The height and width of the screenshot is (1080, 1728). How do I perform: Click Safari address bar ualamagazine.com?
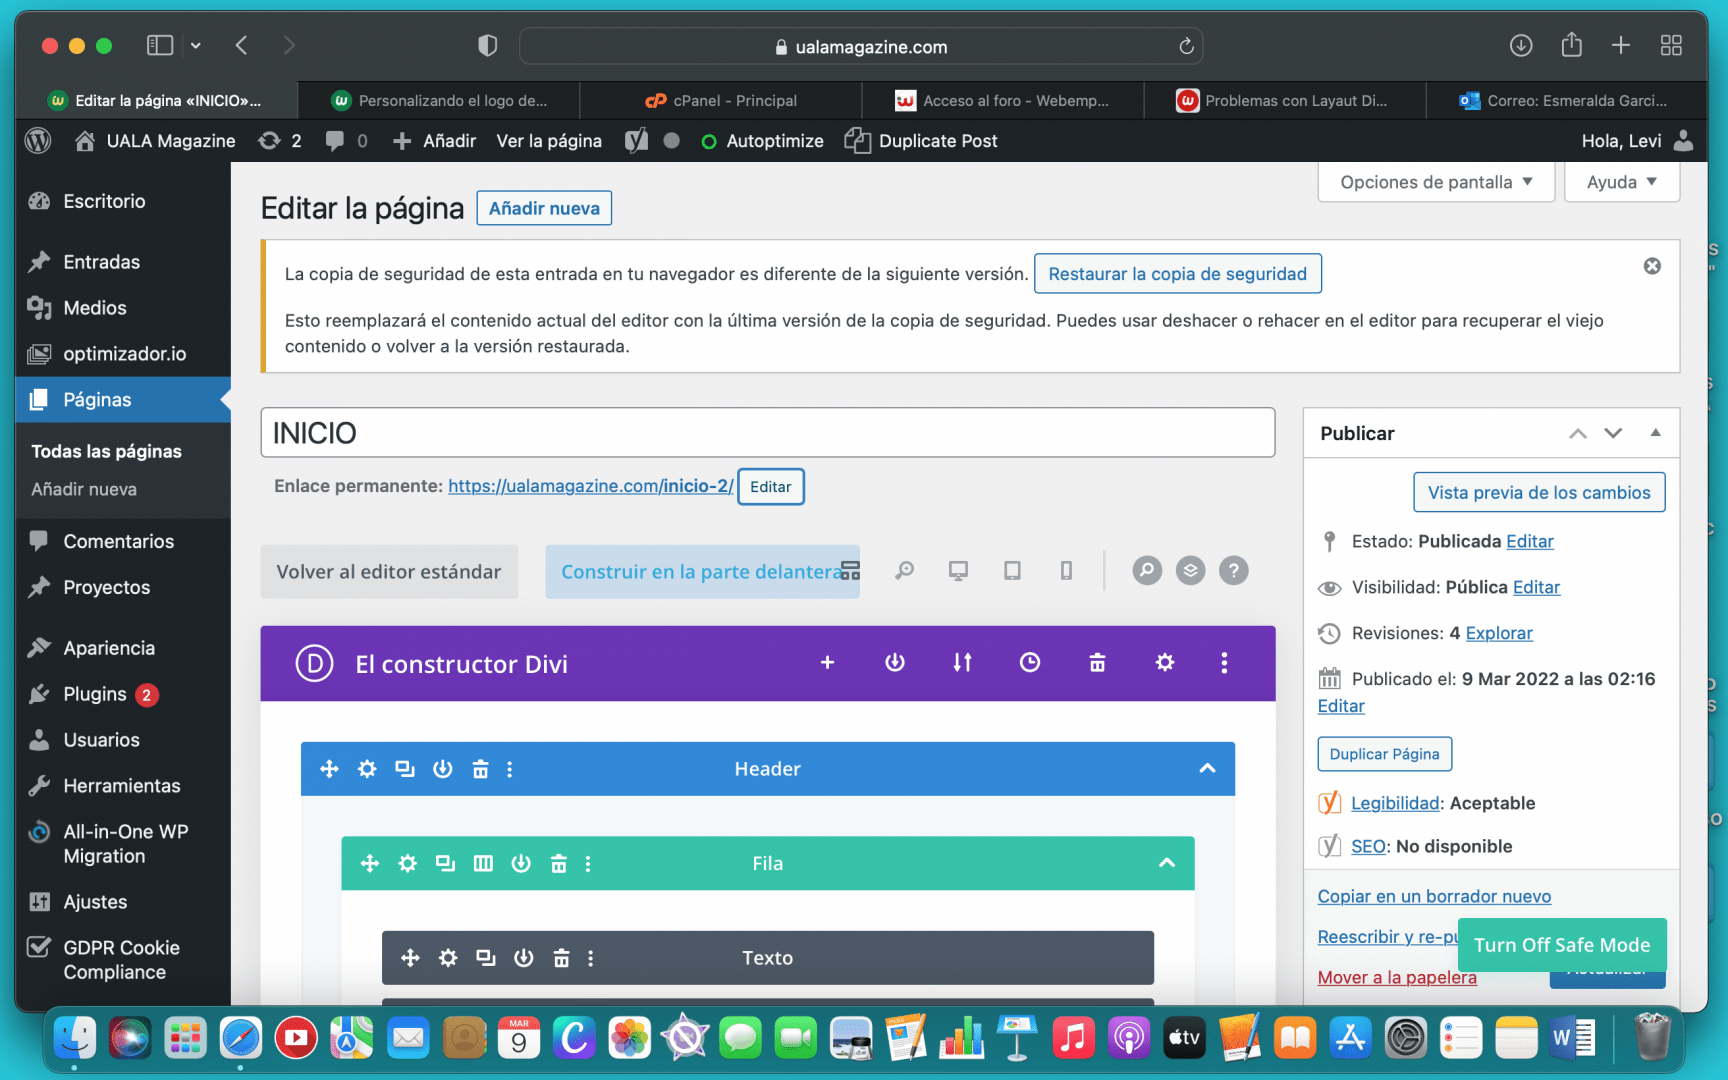click(x=860, y=46)
